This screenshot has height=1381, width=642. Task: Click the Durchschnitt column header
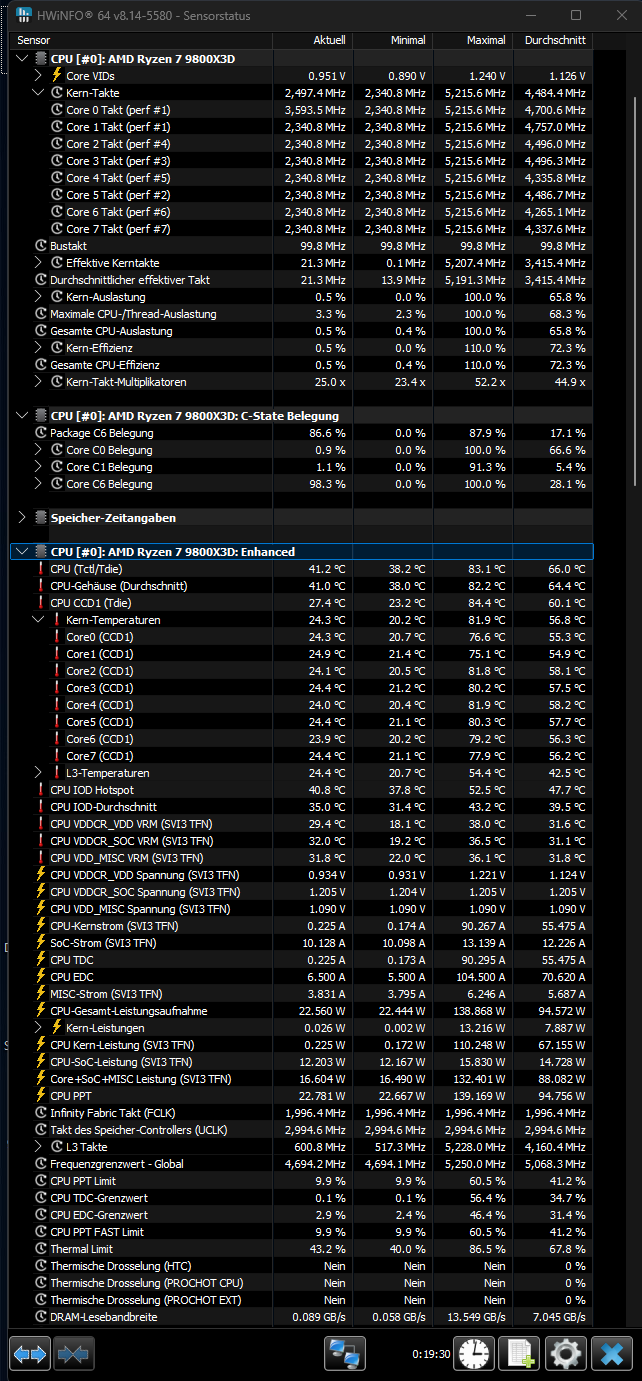552,41
